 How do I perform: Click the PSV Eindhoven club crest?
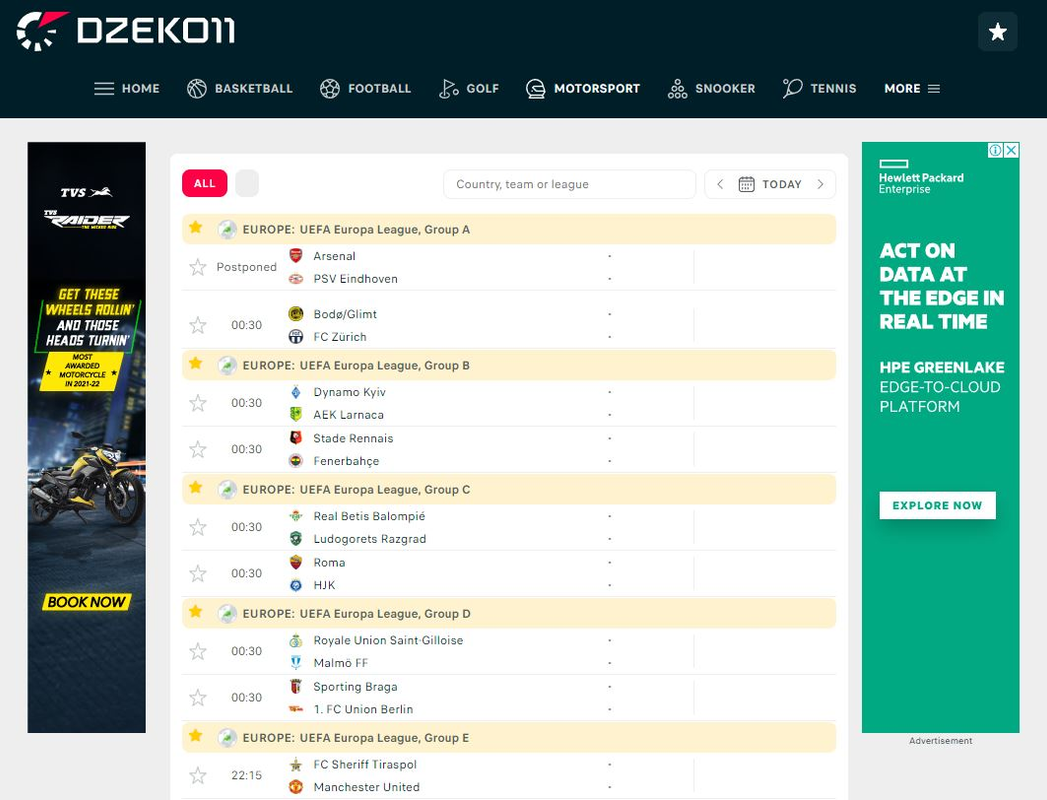(296, 279)
